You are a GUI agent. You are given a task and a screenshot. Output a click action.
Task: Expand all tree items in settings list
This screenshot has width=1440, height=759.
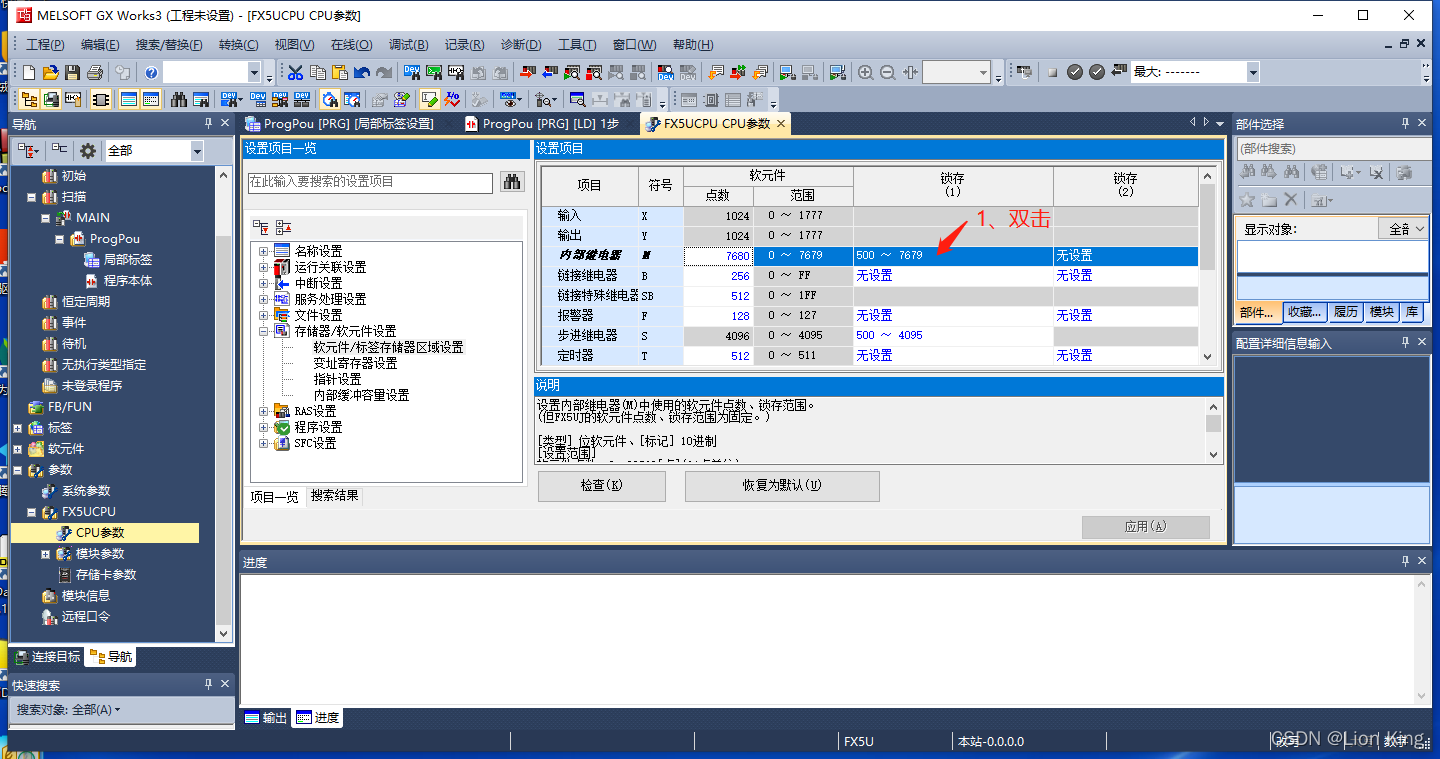pos(260,227)
